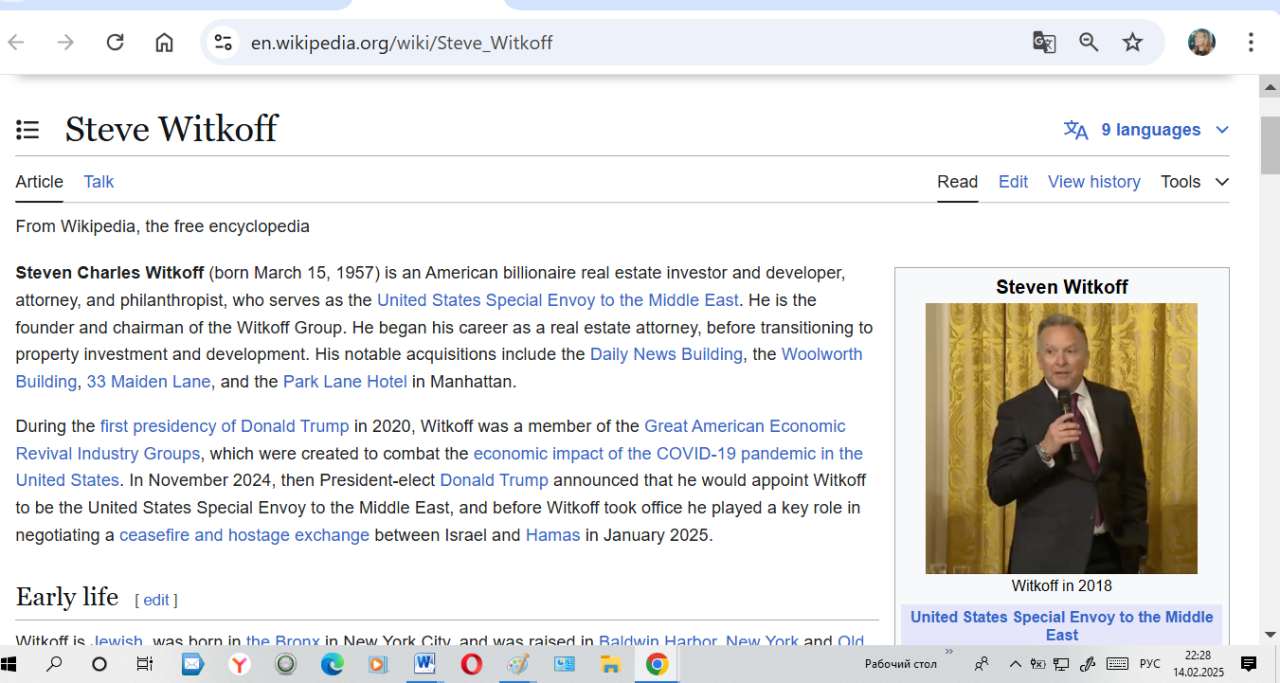
Task: Open the Cortana circle icon
Action: coord(99,664)
